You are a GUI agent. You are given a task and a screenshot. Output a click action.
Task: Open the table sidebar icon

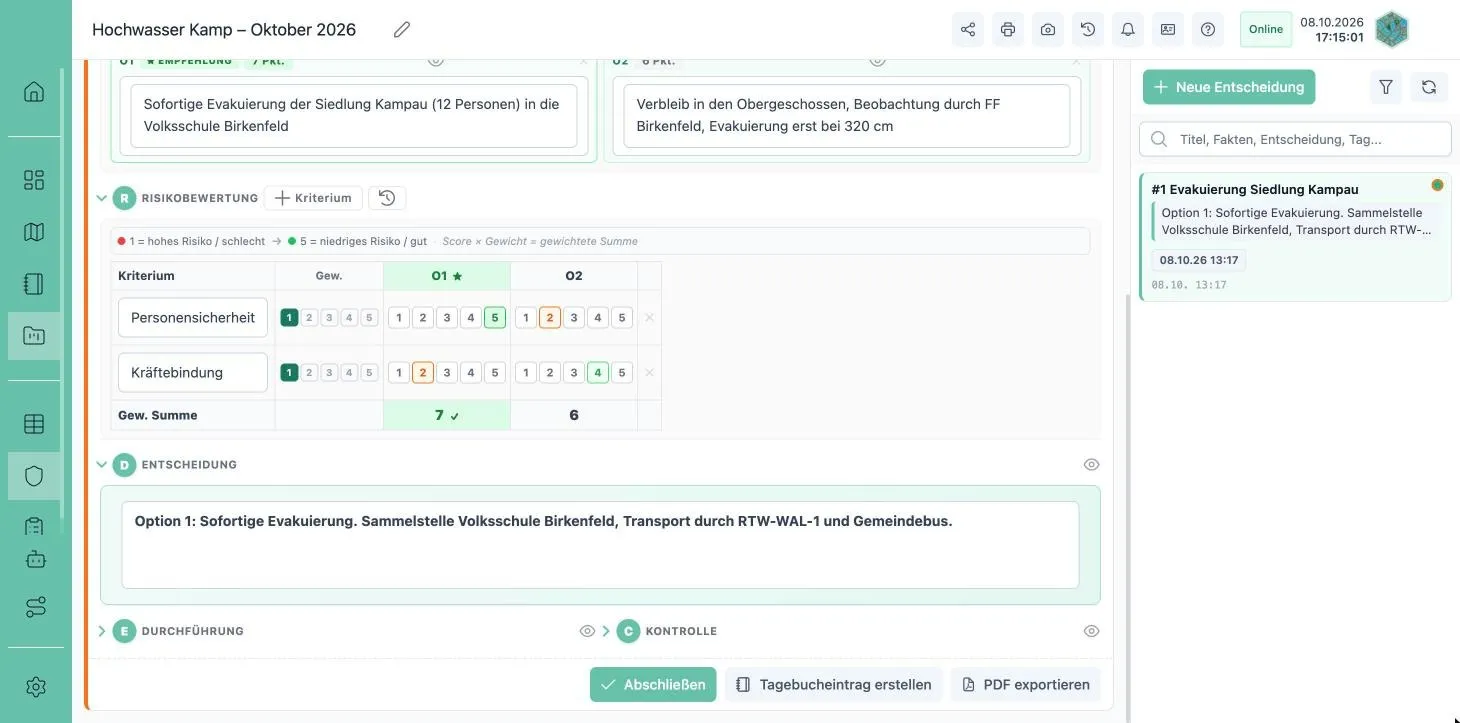click(x=34, y=424)
